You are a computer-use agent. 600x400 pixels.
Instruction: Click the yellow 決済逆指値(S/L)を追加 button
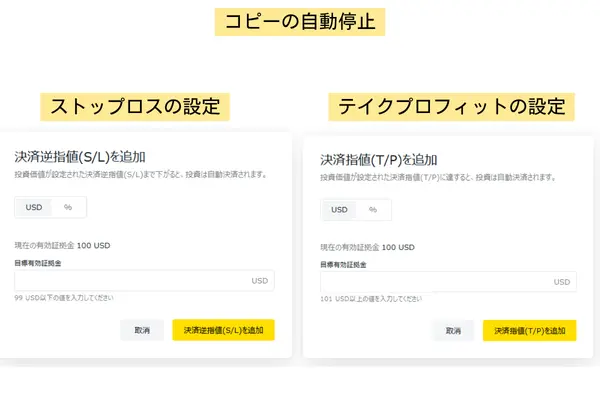click(x=223, y=330)
